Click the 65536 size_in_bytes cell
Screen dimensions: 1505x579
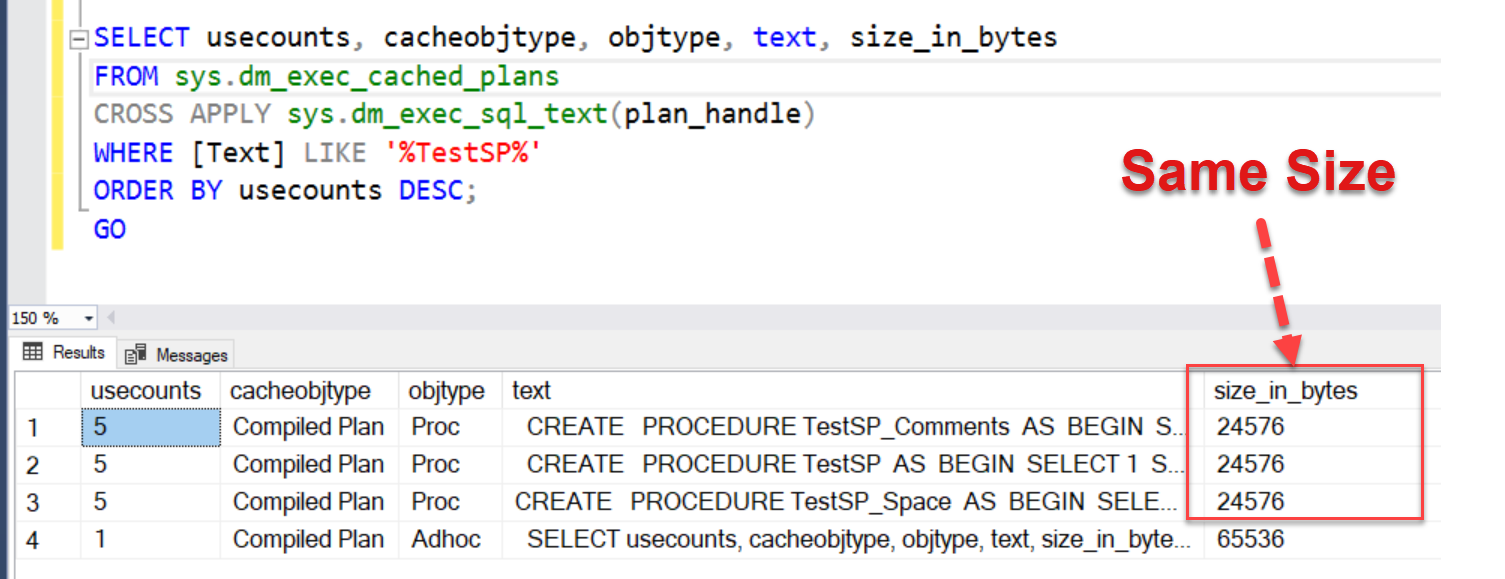click(1322, 540)
